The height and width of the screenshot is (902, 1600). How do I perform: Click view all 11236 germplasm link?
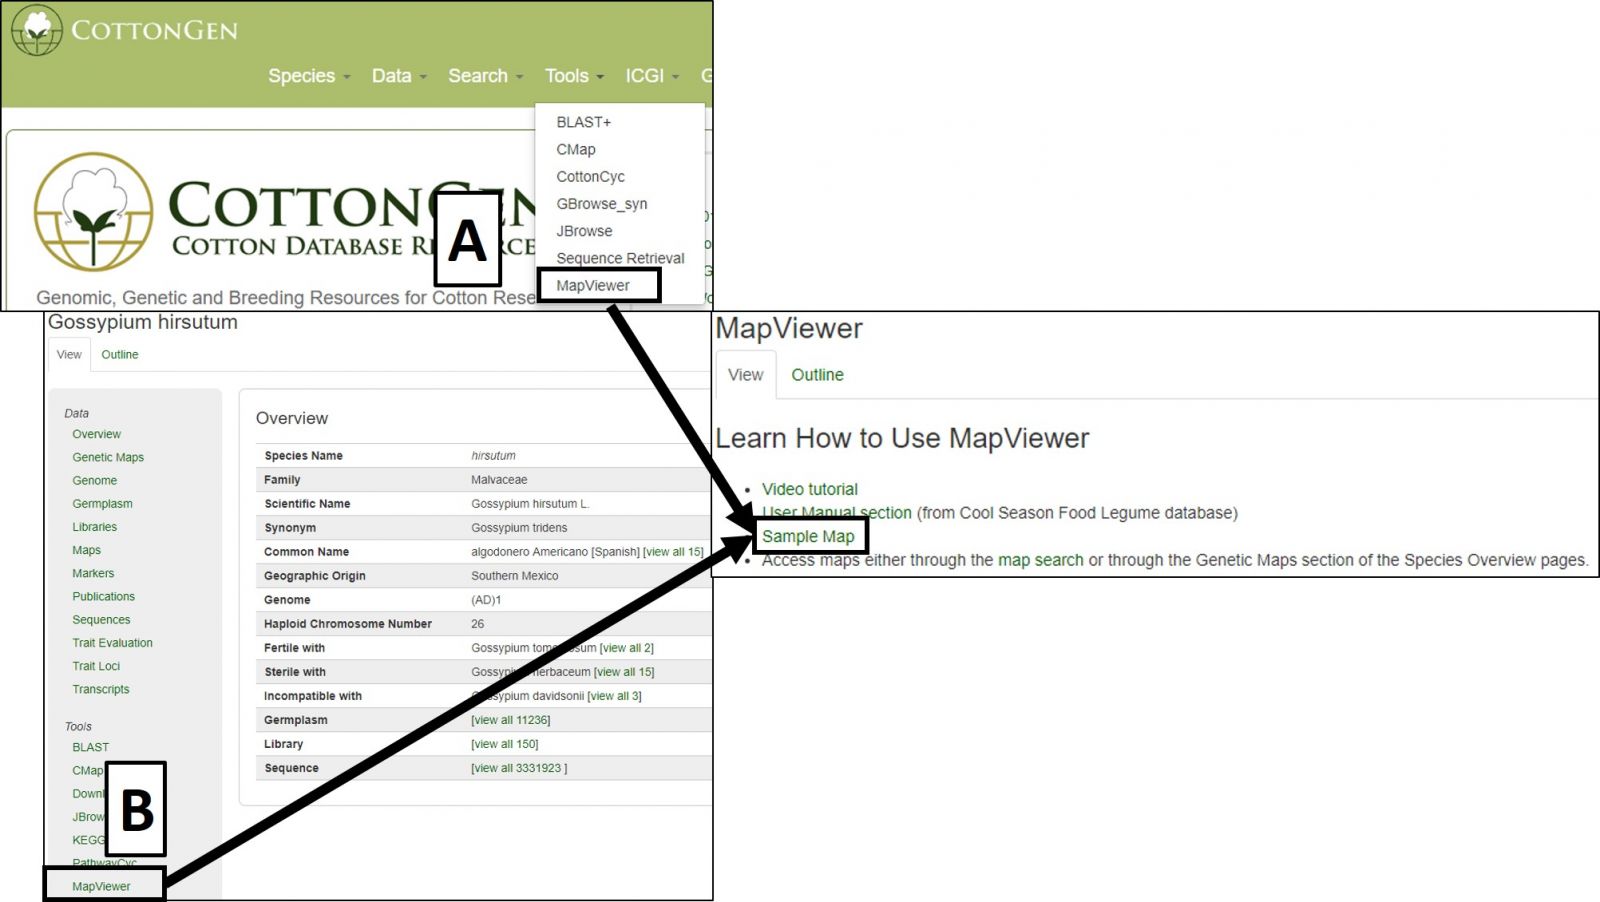pos(511,720)
